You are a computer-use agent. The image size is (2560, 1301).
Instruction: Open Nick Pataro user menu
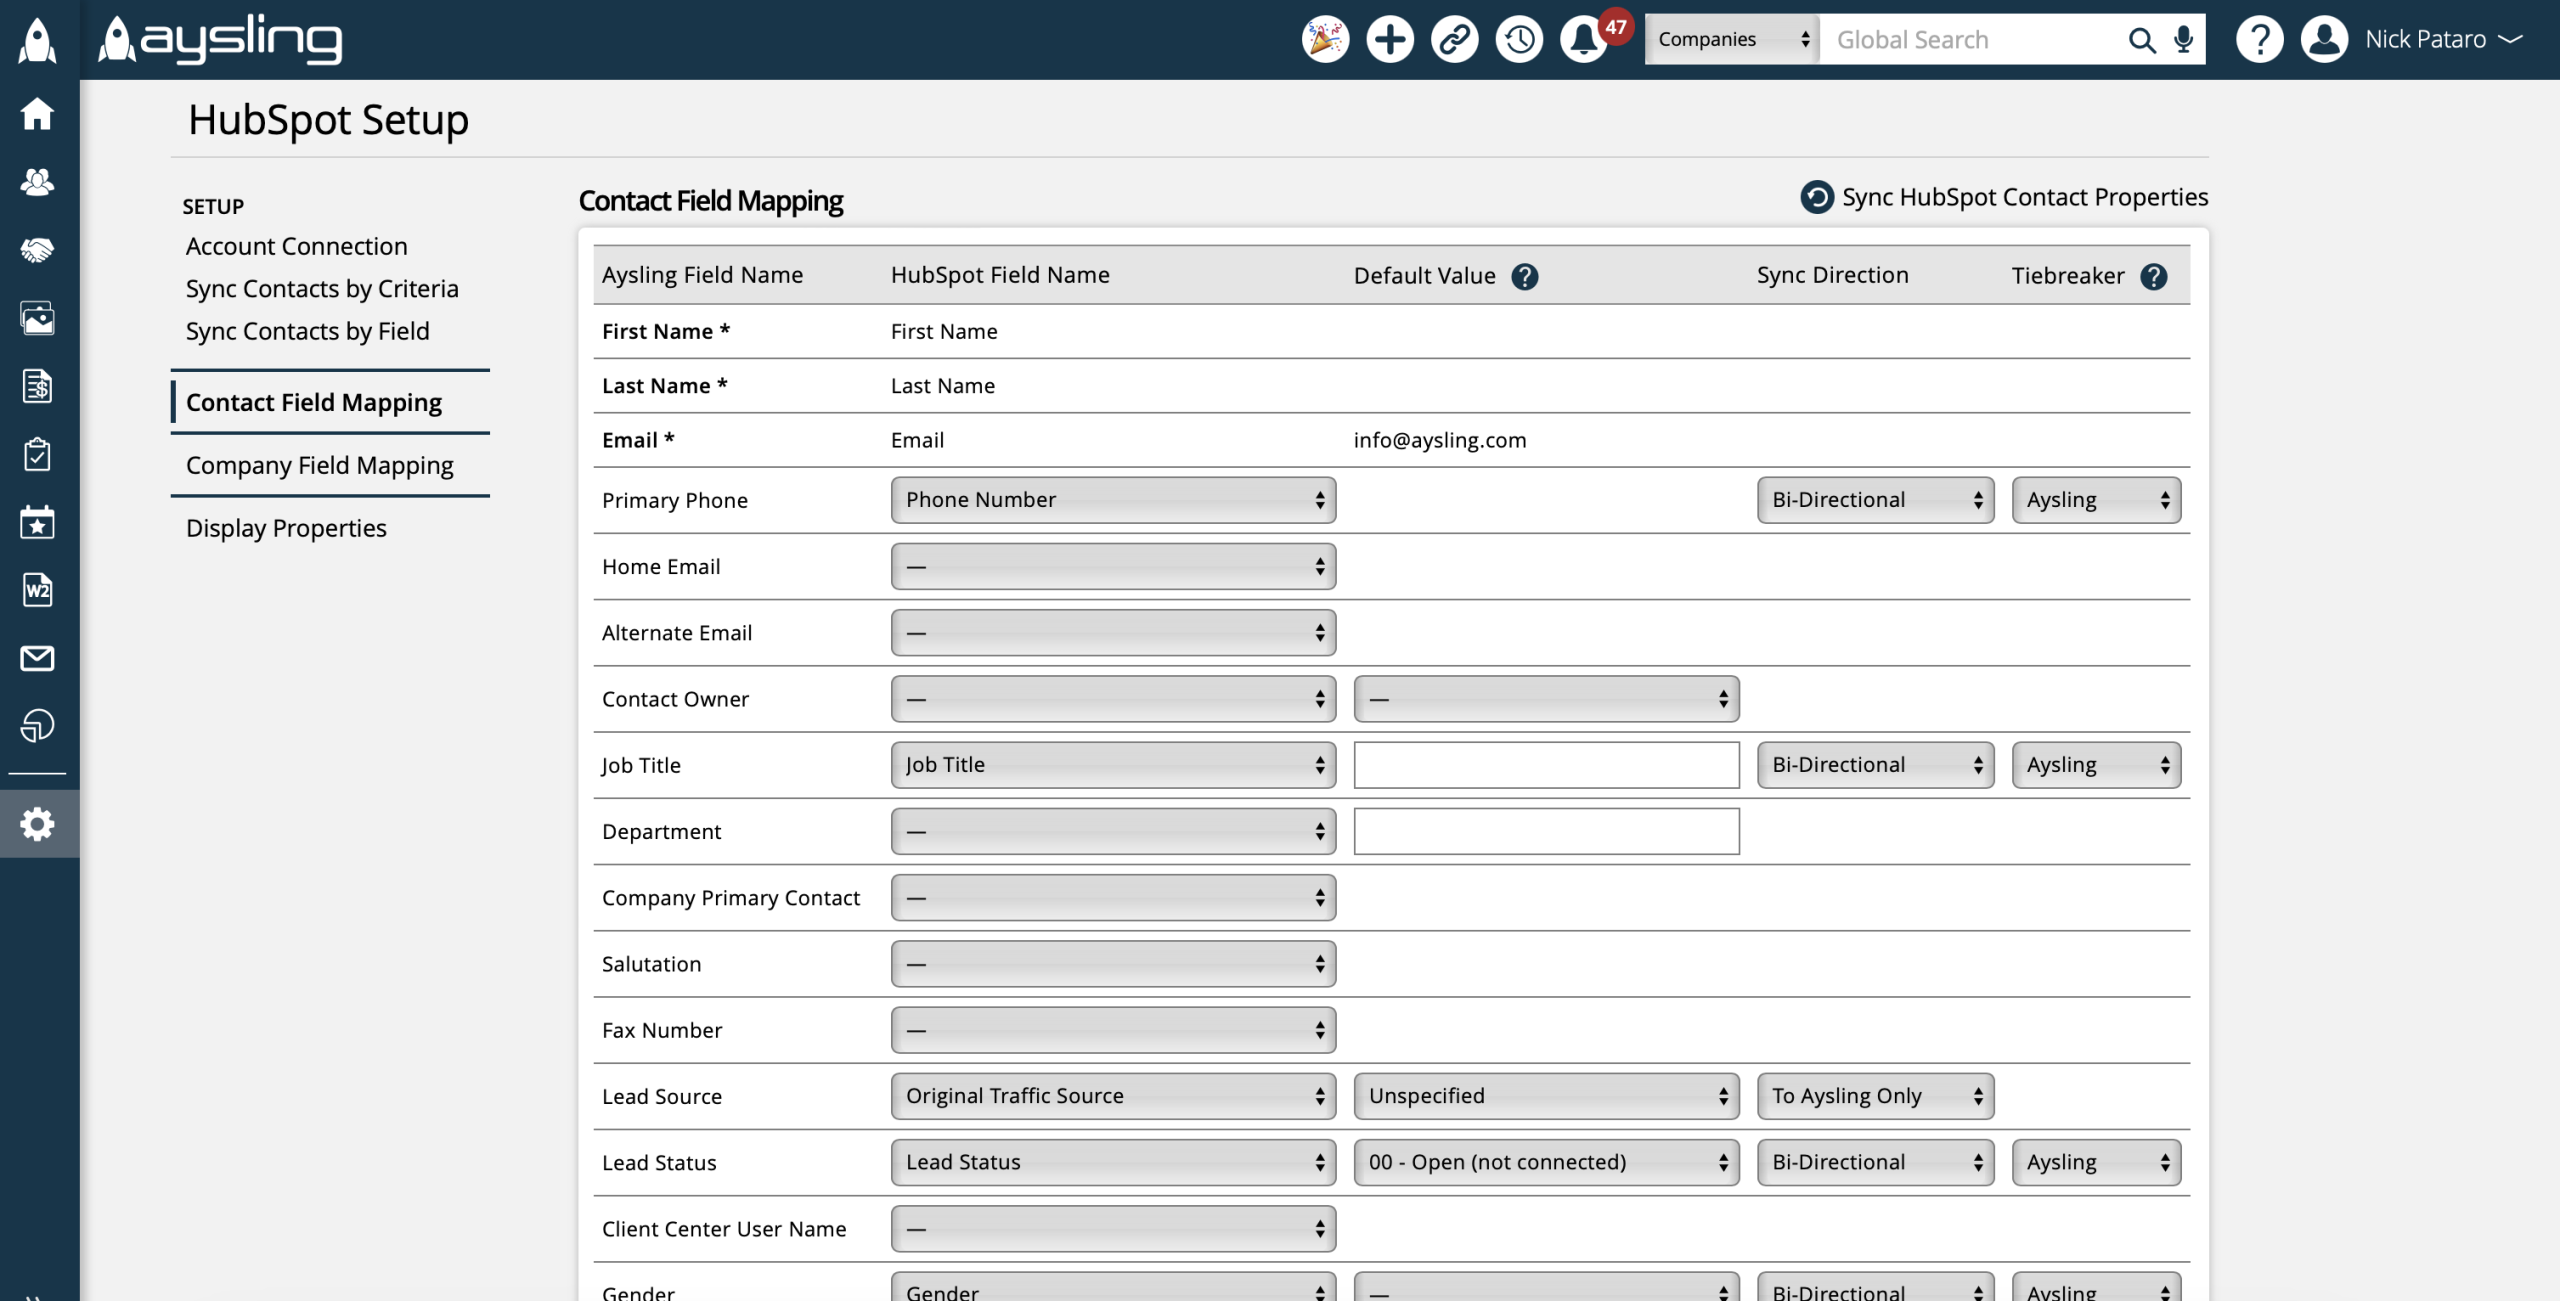(2443, 39)
